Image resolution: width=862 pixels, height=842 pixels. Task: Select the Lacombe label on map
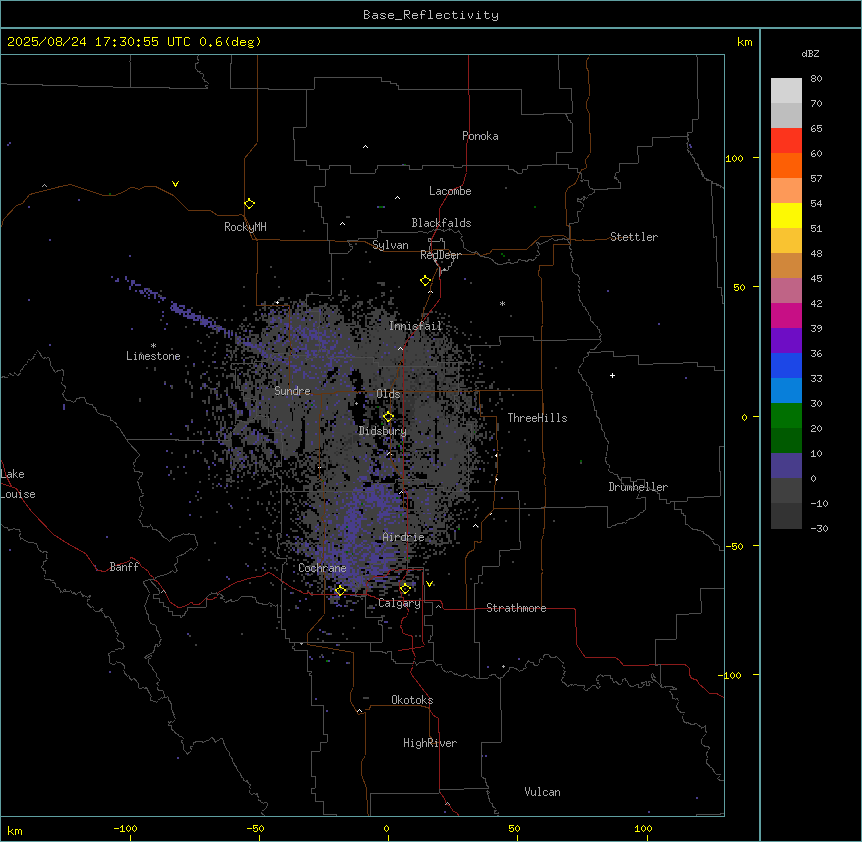tap(450, 191)
